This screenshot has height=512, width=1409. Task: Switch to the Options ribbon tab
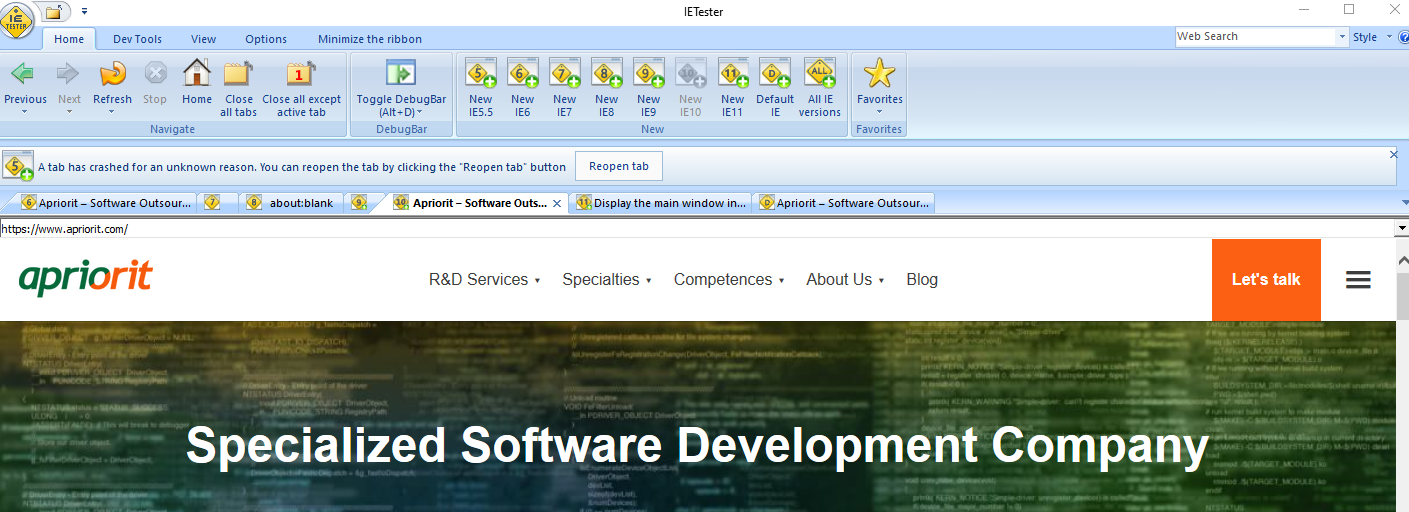coord(266,39)
